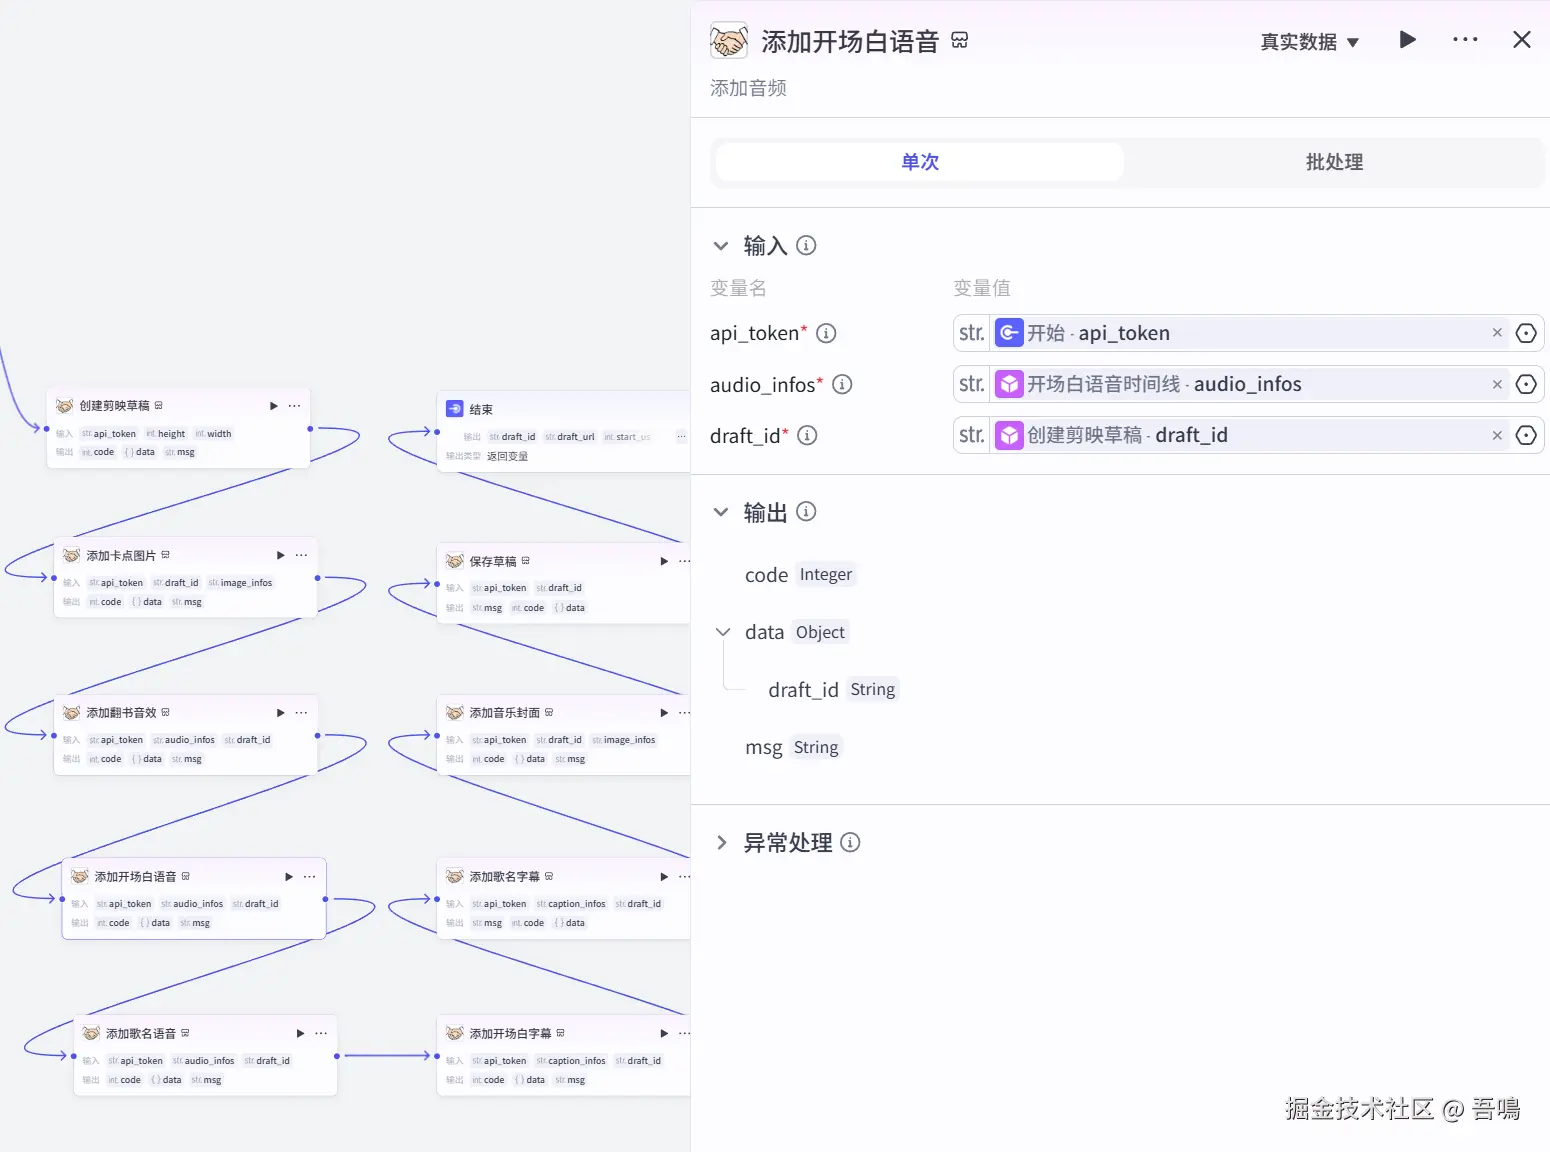Run the 添加开场白字幕 node
The height and width of the screenshot is (1152, 1550).
[x=664, y=1034]
